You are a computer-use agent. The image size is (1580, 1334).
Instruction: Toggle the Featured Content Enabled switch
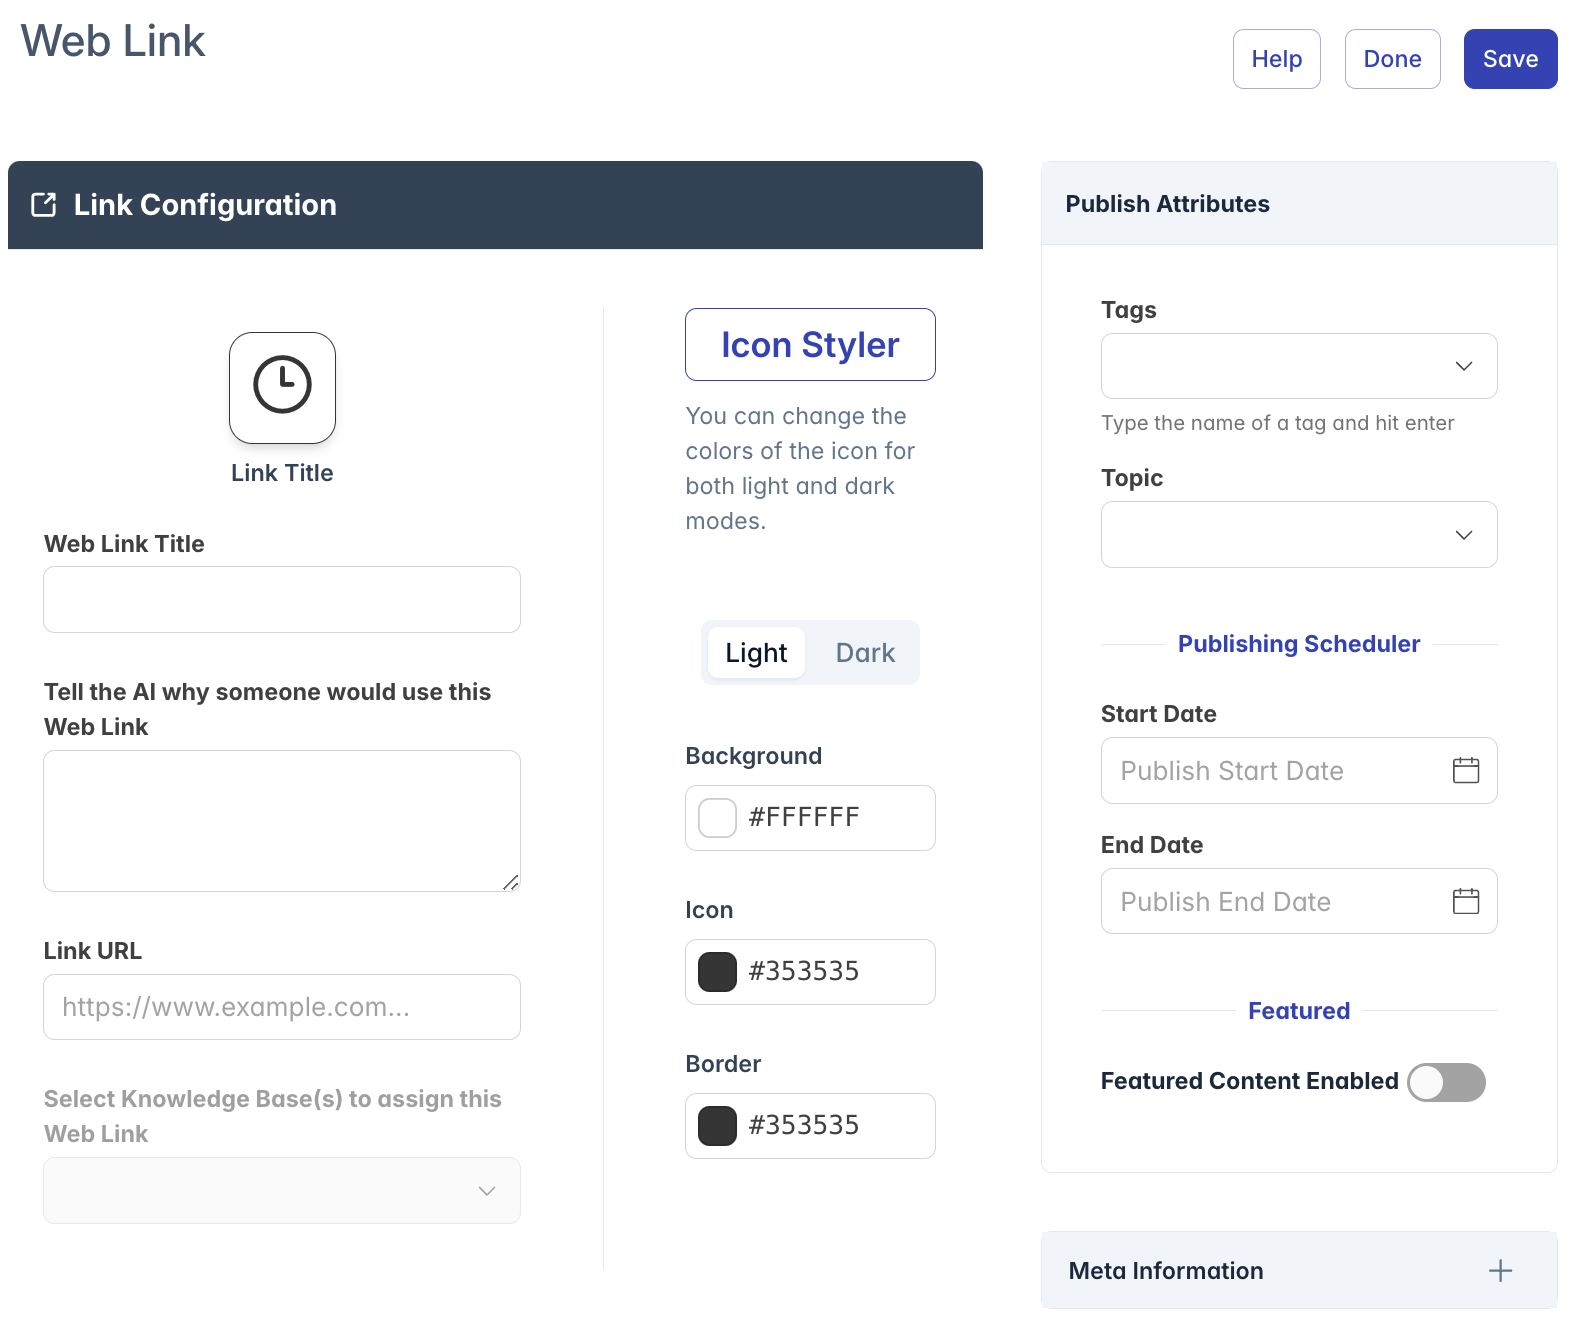click(1446, 1082)
